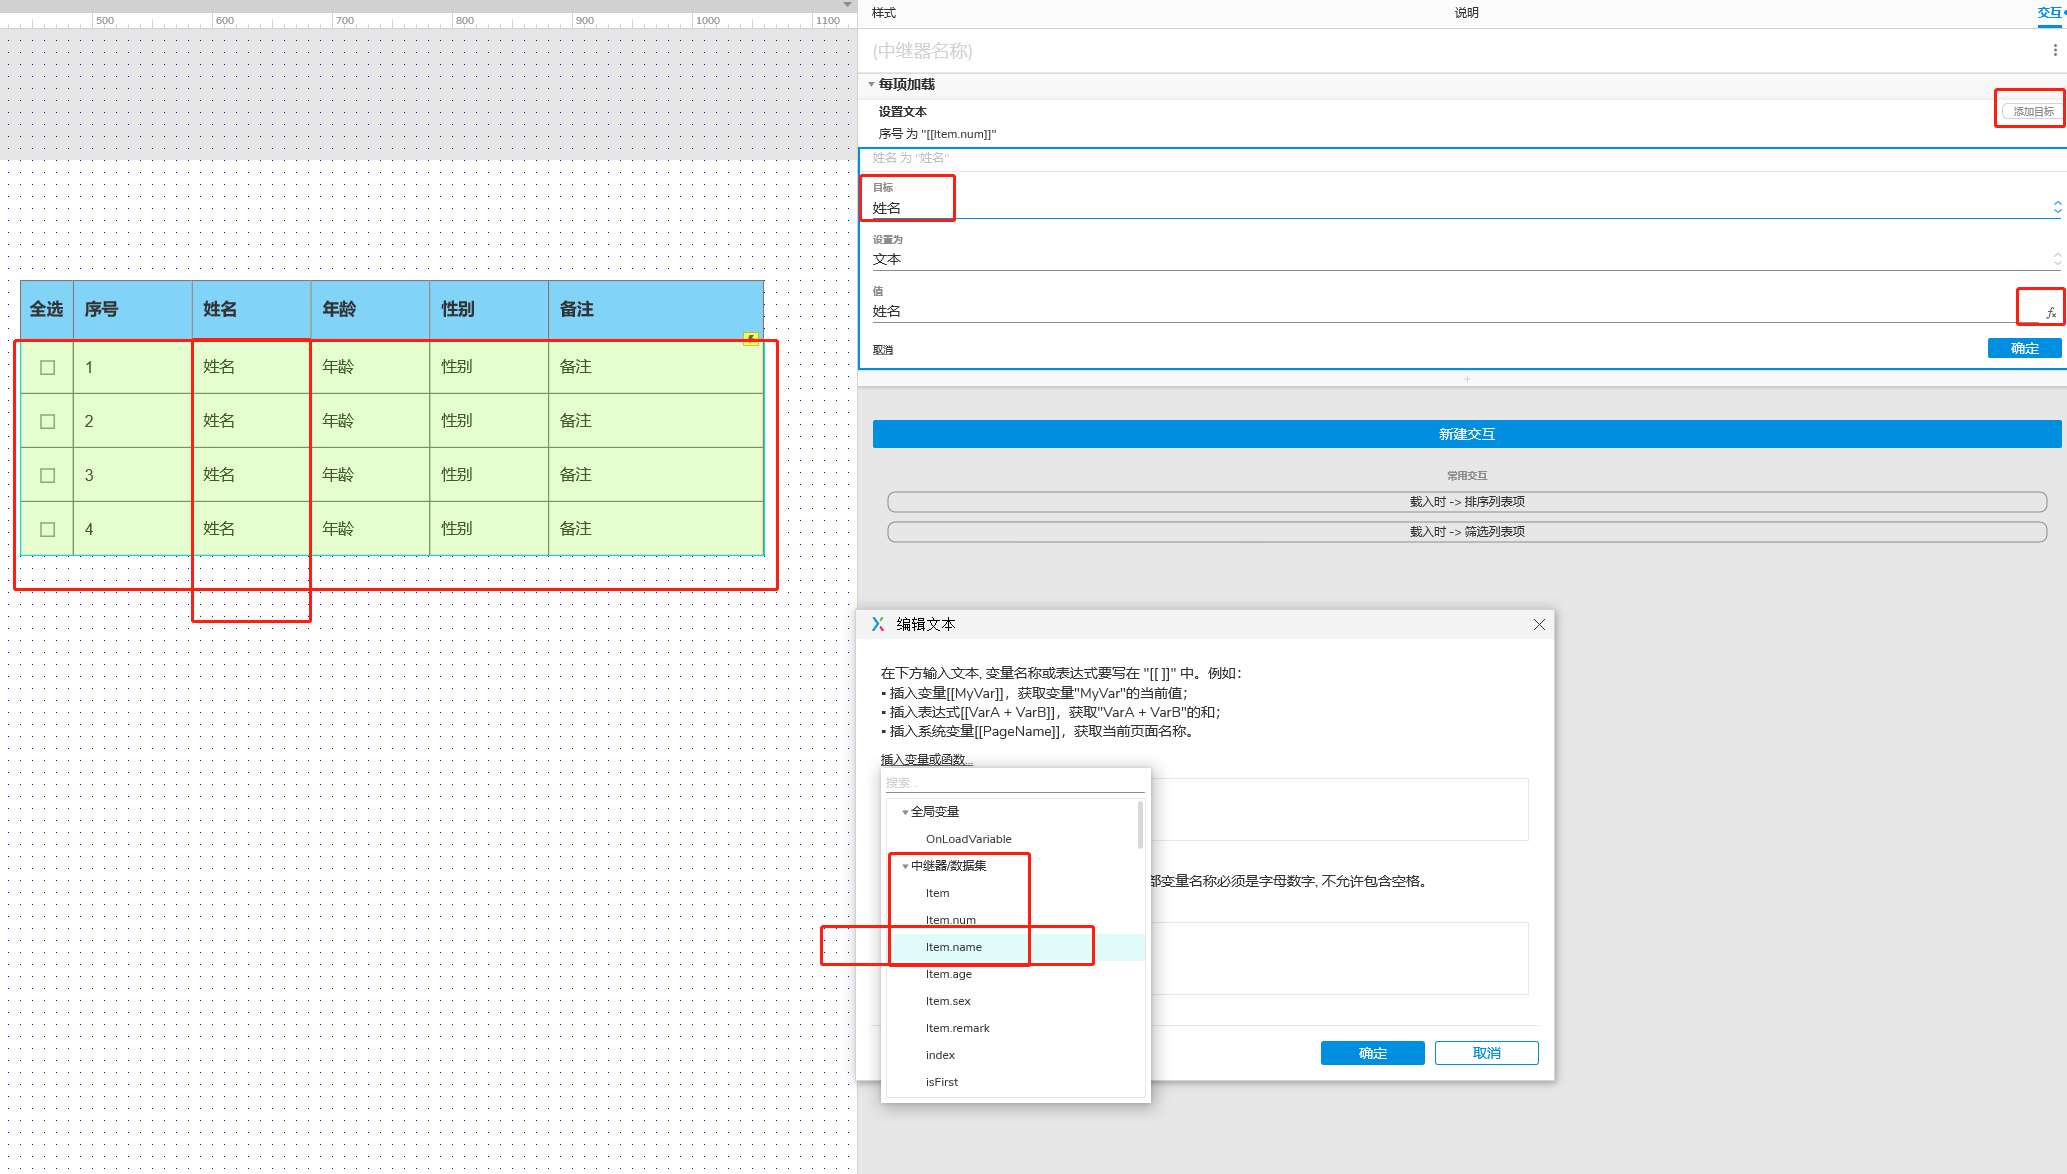Collapse the 每项加载 event section
This screenshot has height=1174, width=2067.
pyautogui.click(x=871, y=85)
